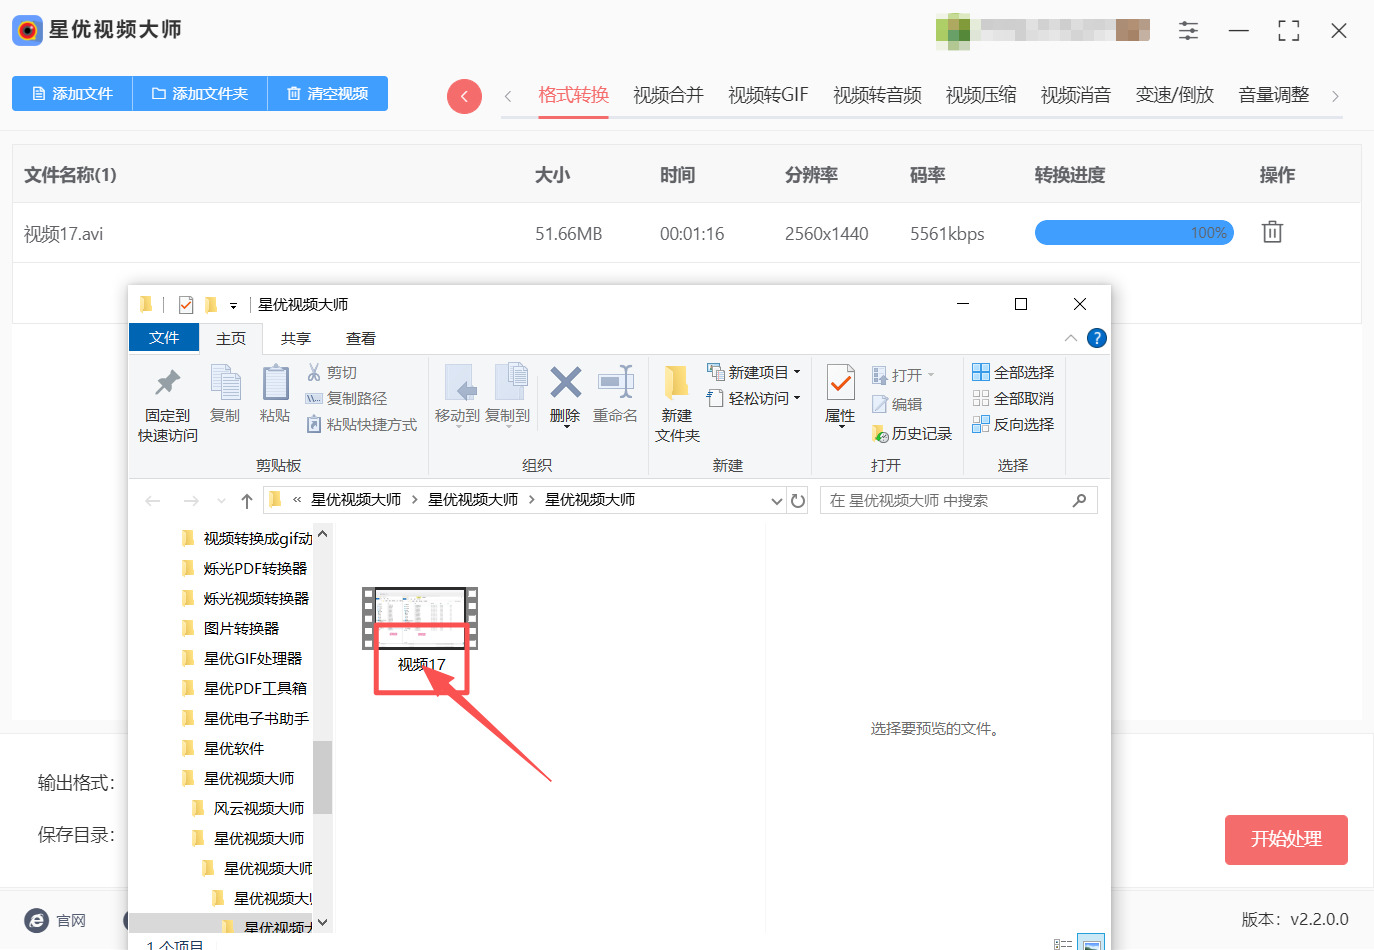The image size is (1374, 950).
Task: Open the address bar dropdown arrow
Action: pyautogui.click(x=777, y=500)
